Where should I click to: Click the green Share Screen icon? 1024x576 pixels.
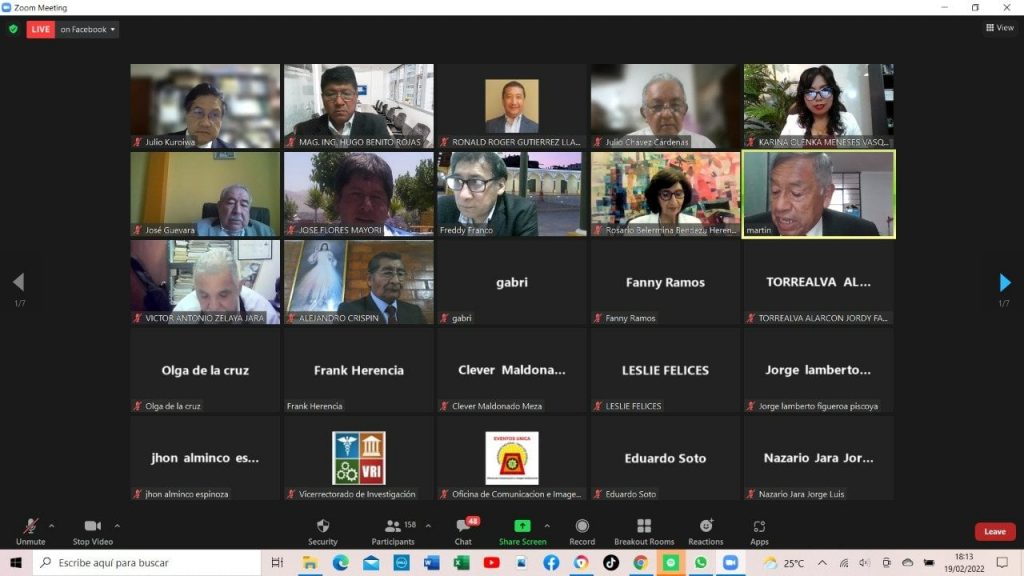pyautogui.click(x=522, y=527)
